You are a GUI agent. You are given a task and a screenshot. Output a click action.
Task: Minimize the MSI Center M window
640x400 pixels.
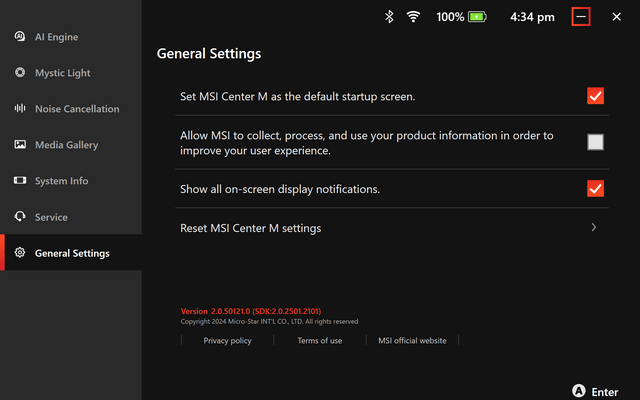coord(581,17)
